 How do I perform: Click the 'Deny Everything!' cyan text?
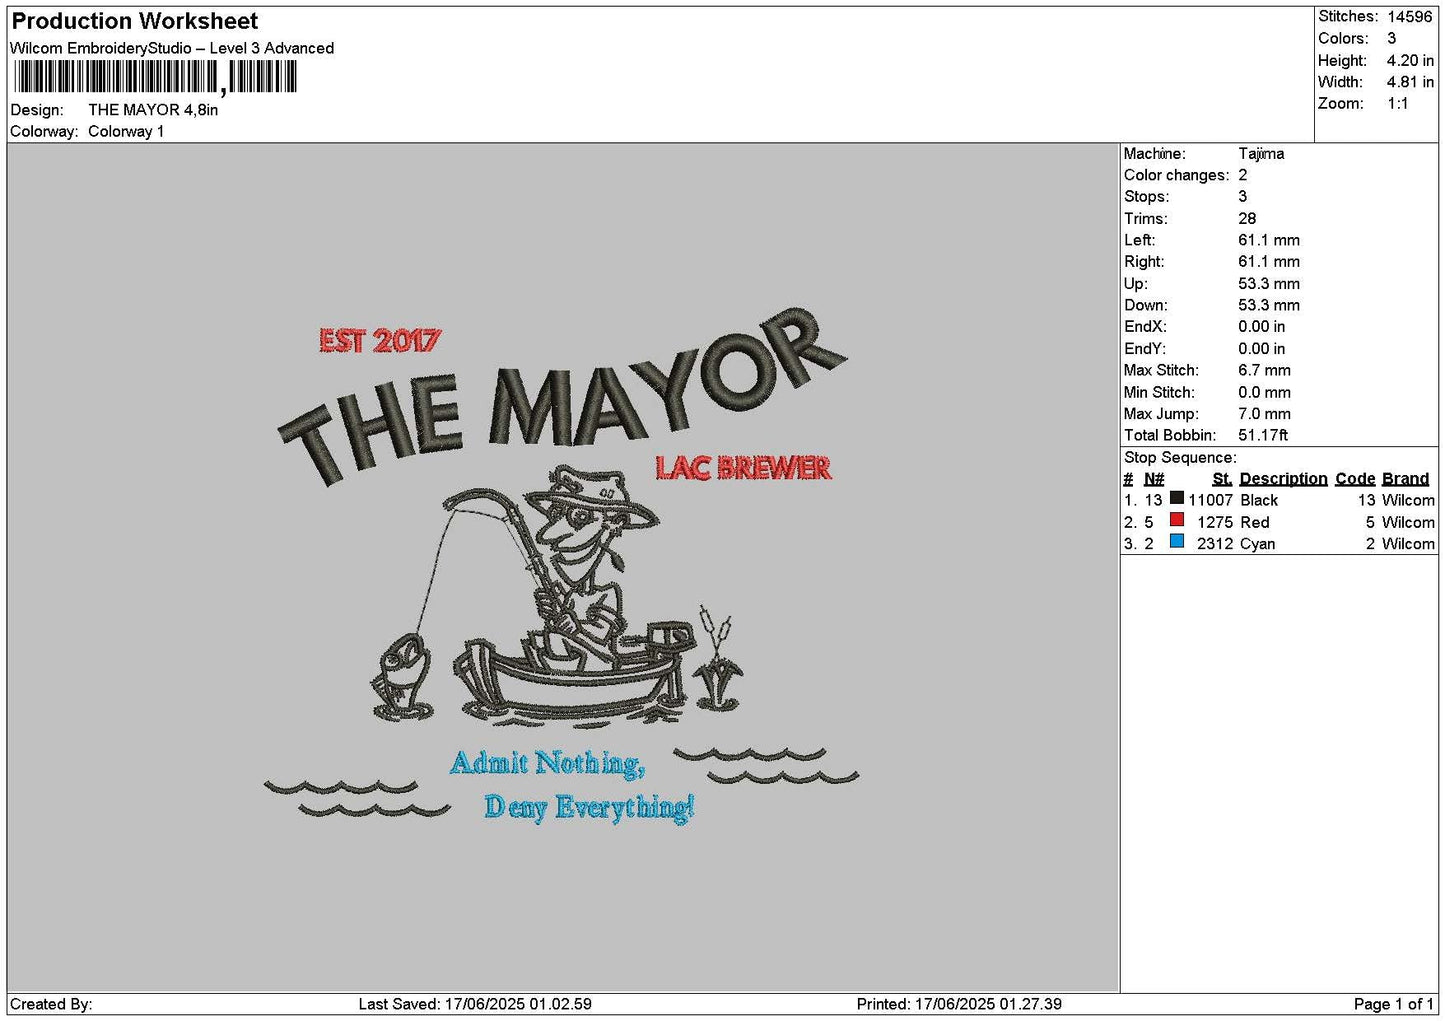[589, 807]
